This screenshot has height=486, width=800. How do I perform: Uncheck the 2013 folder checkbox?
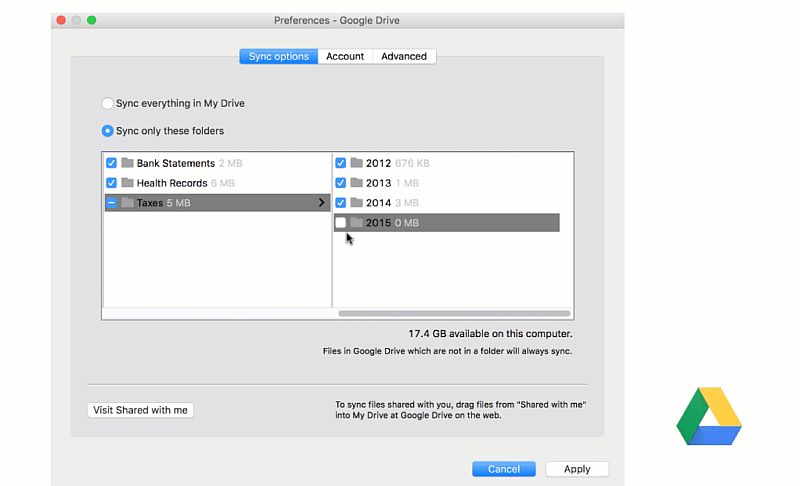340,183
